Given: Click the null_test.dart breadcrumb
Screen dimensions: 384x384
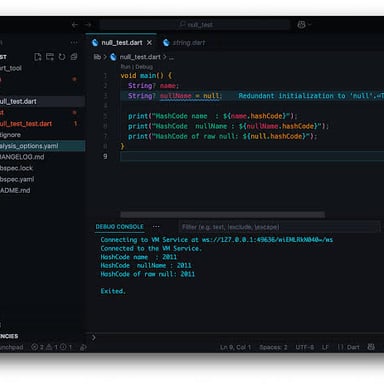Looking at the screenshot, I should (140, 57).
